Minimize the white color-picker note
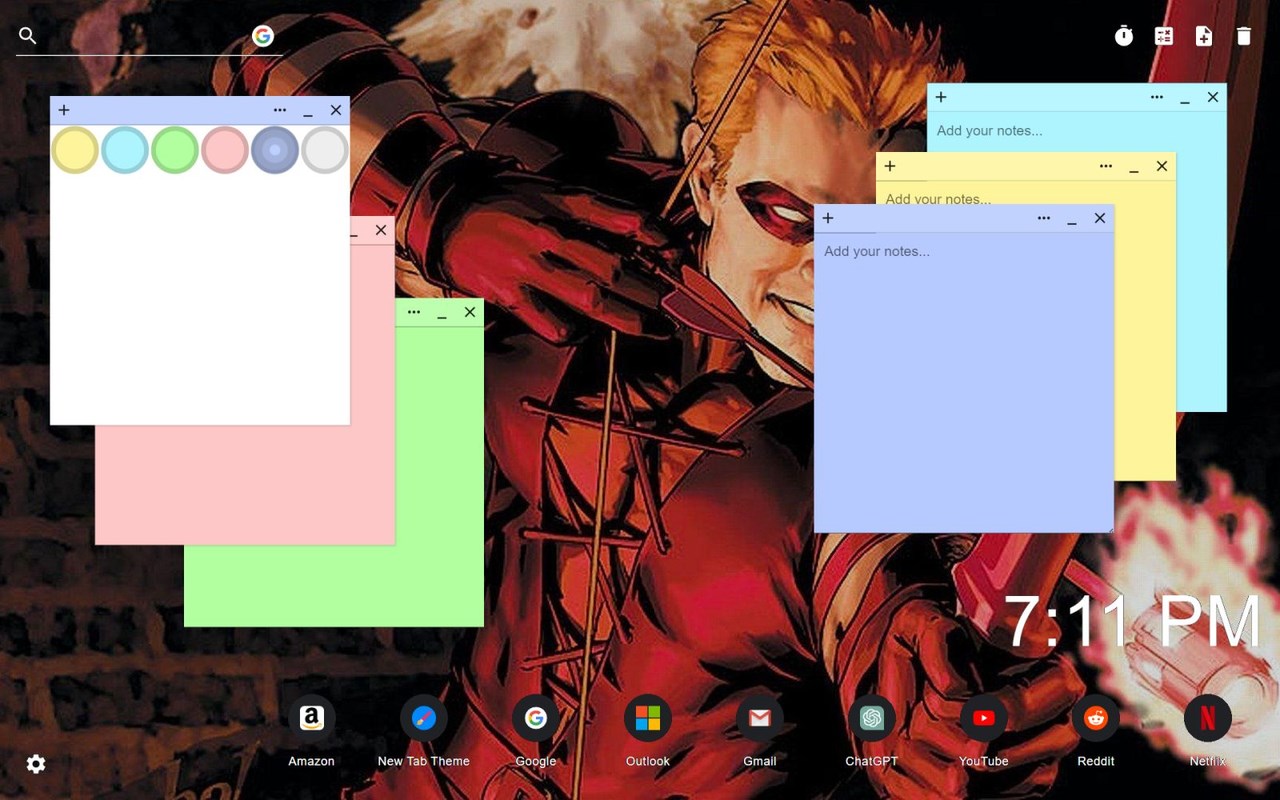This screenshot has width=1280, height=800. pos(308,111)
